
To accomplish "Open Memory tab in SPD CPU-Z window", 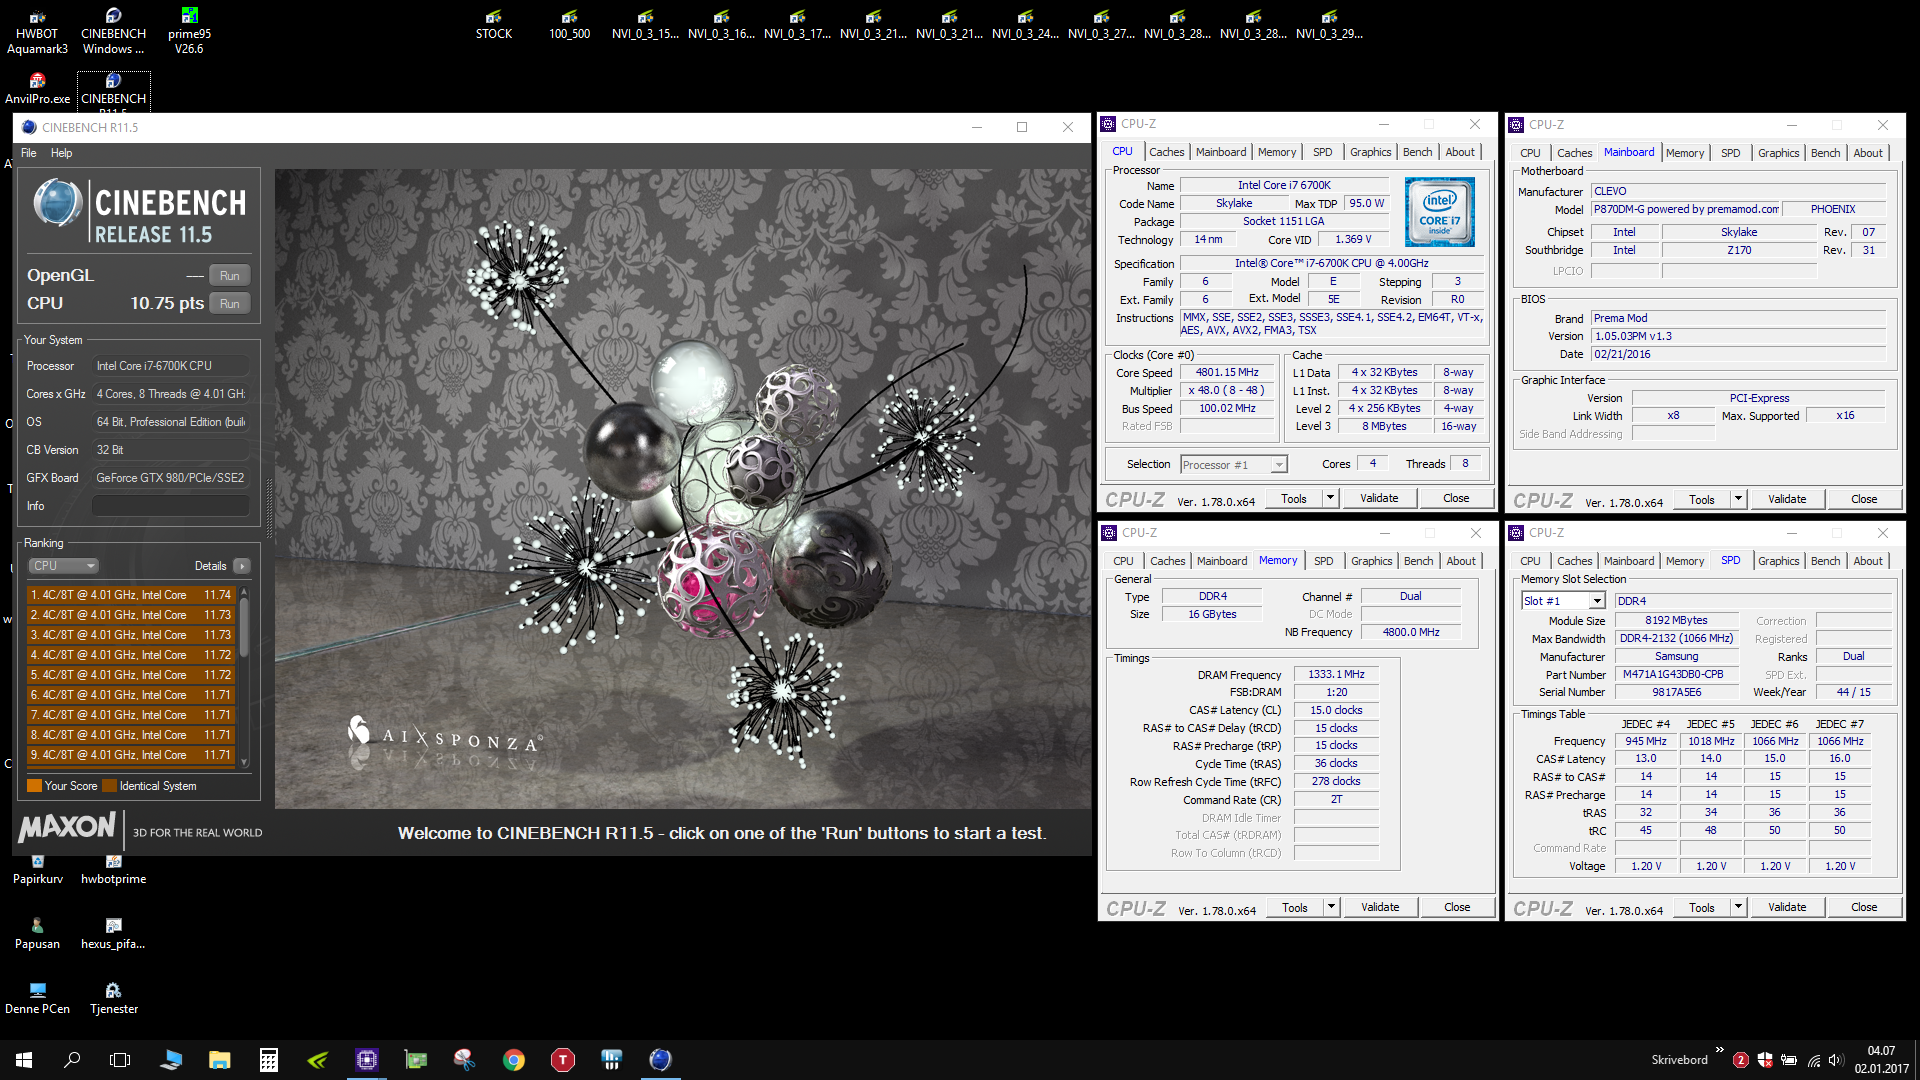I will point(1684,561).
